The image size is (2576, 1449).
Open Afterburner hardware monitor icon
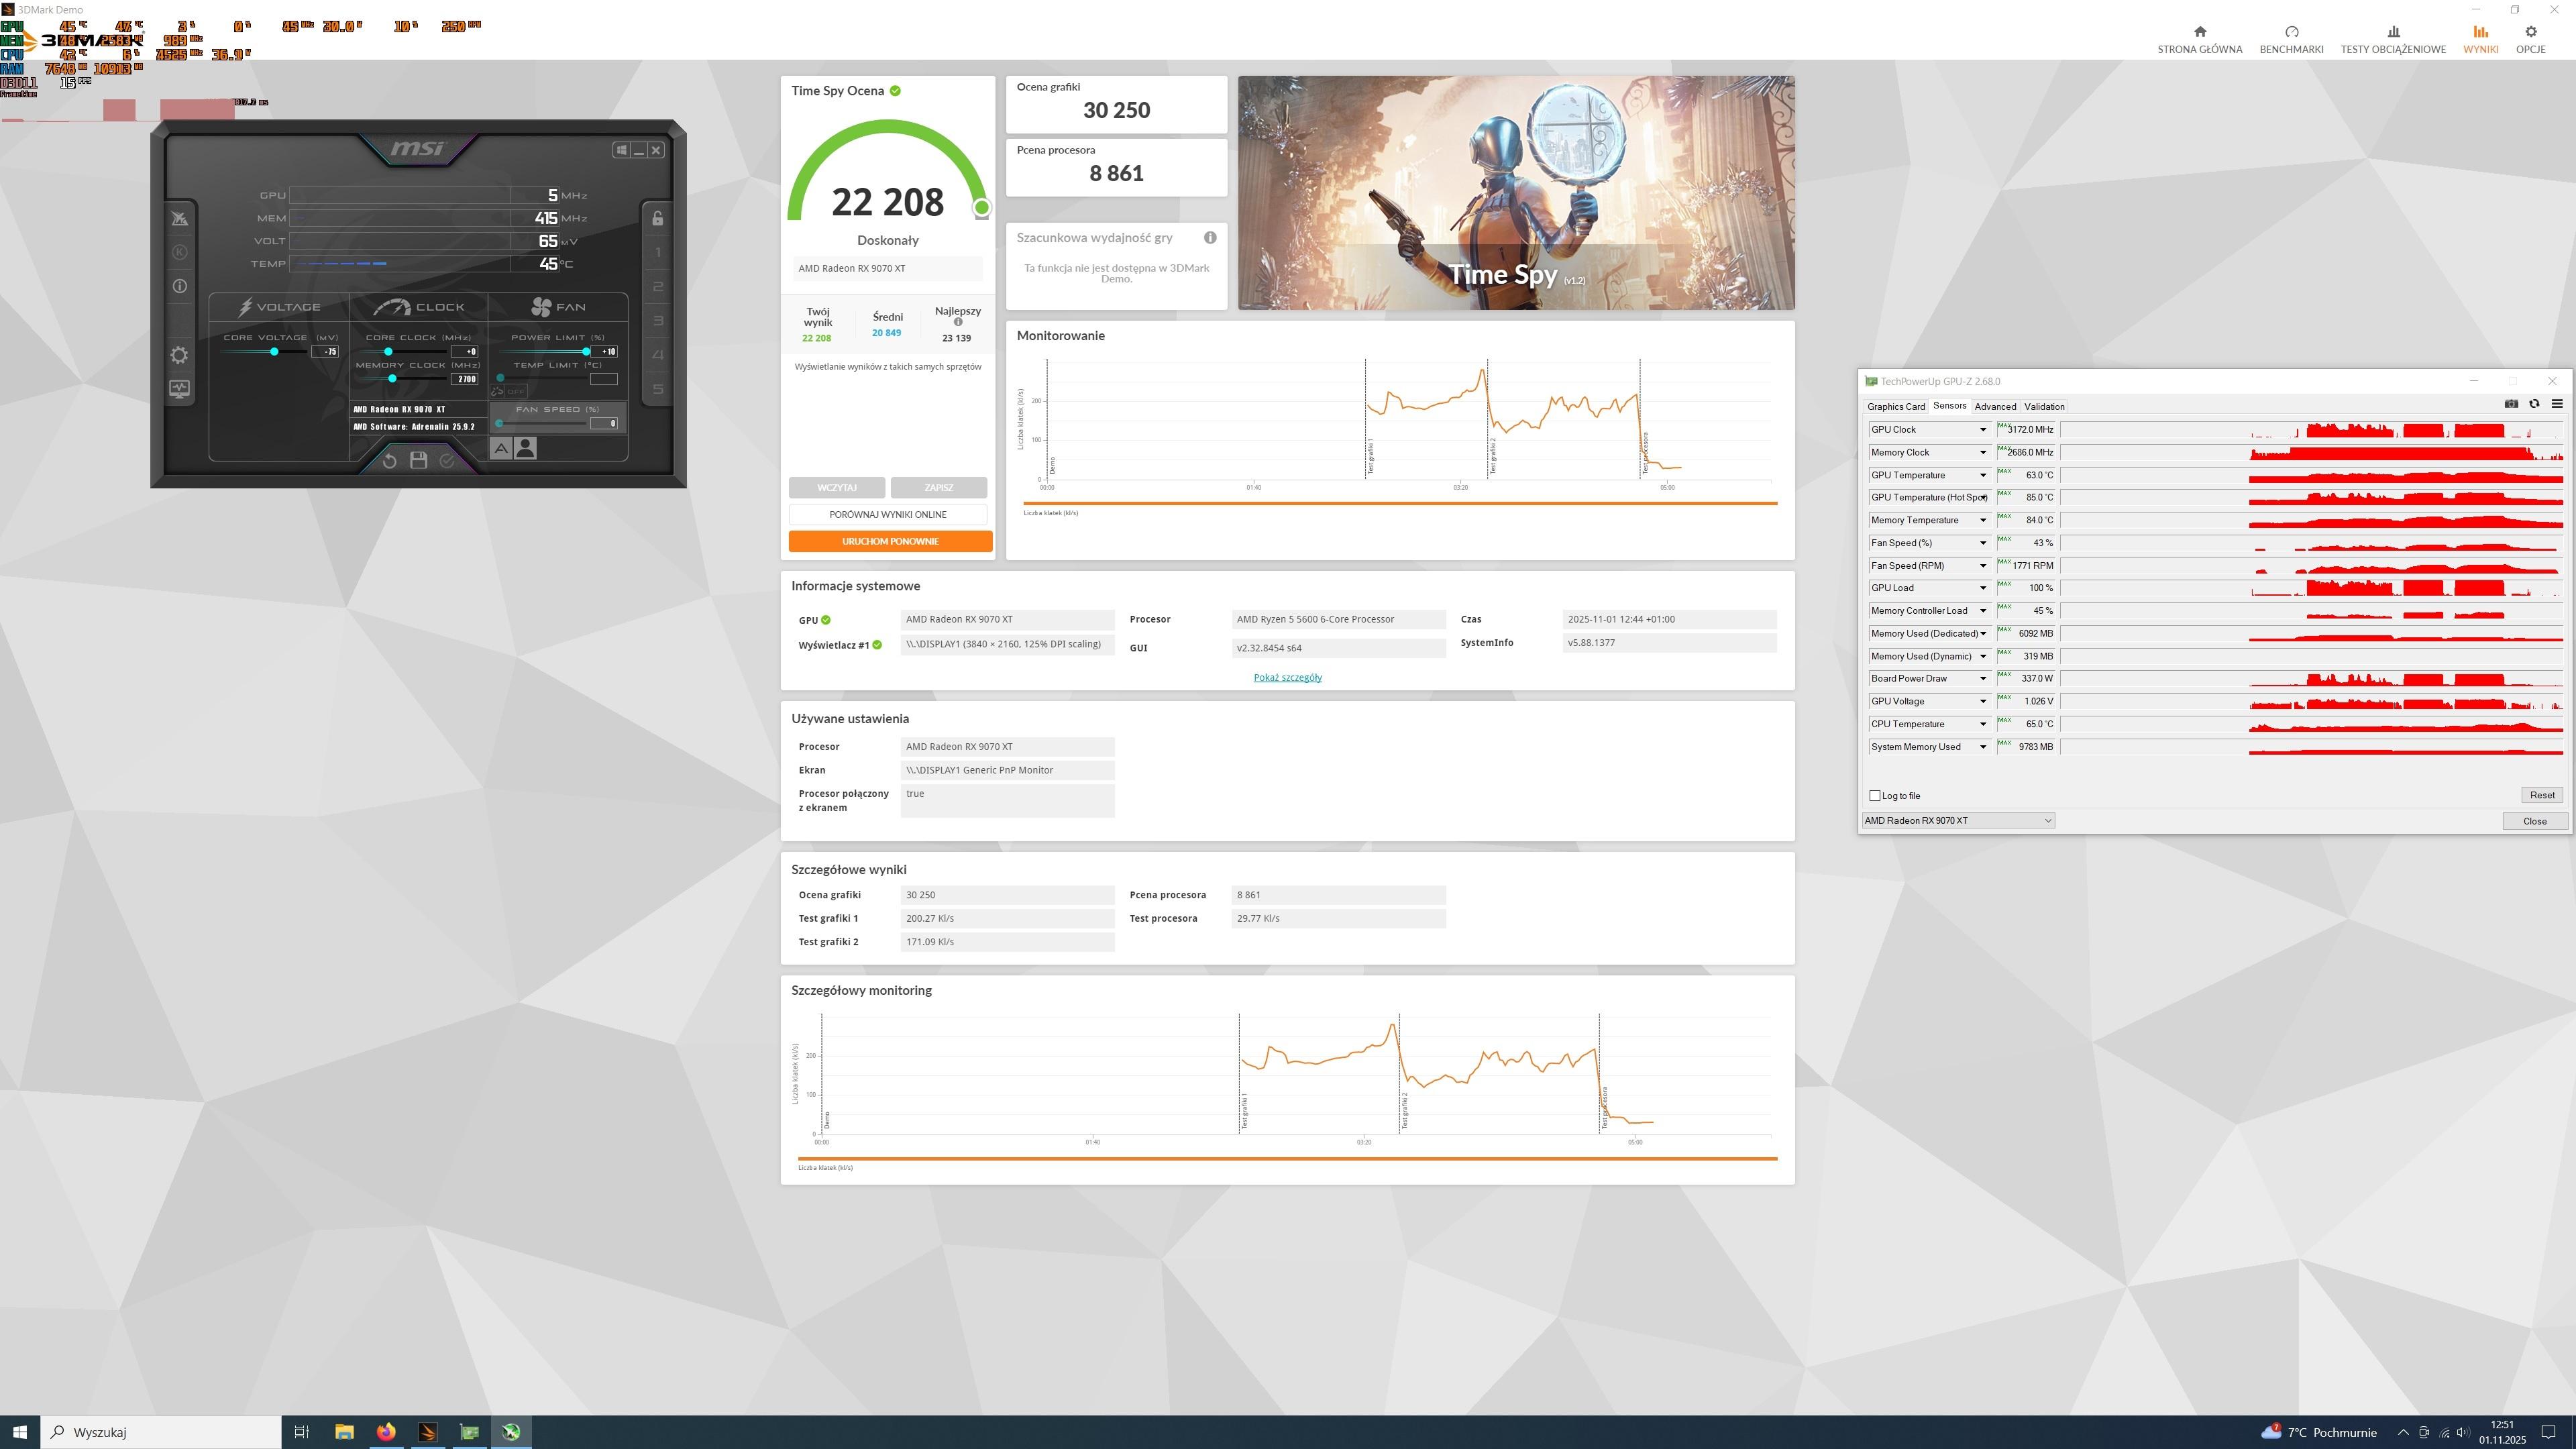tap(179, 388)
